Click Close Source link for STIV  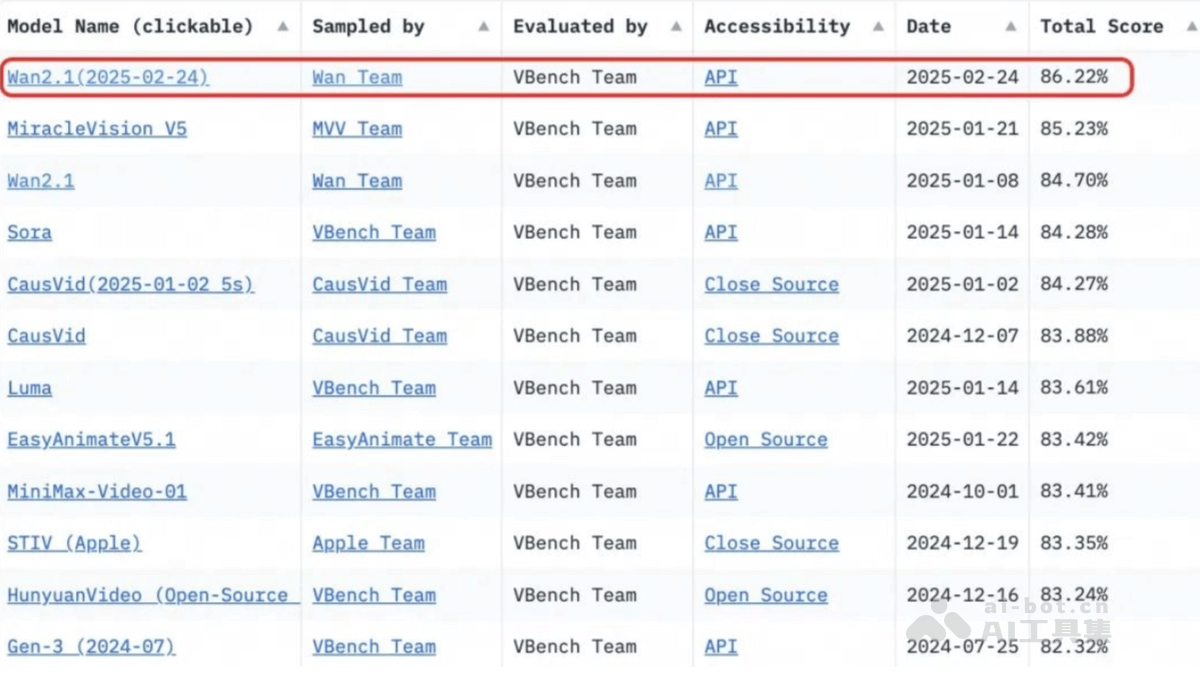coord(771,544)
